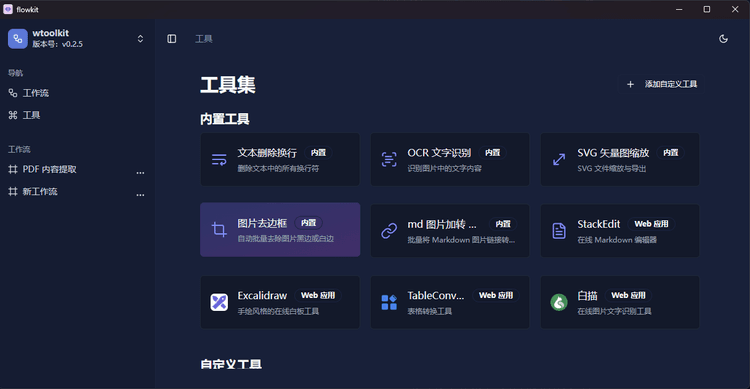750x389 pixels.
Task: Click the 工作流 navigation link icon
Action: (13, 93)
